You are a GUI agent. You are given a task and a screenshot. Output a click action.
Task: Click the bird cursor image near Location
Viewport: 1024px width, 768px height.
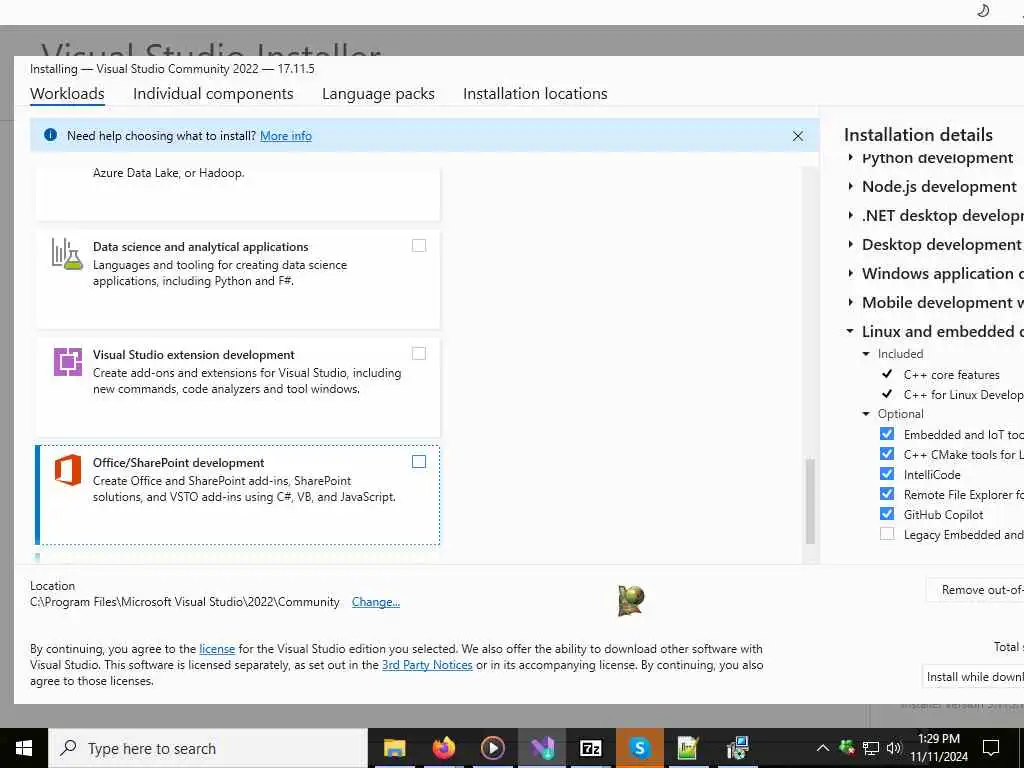pyautogui.click(x=631, y=600)
